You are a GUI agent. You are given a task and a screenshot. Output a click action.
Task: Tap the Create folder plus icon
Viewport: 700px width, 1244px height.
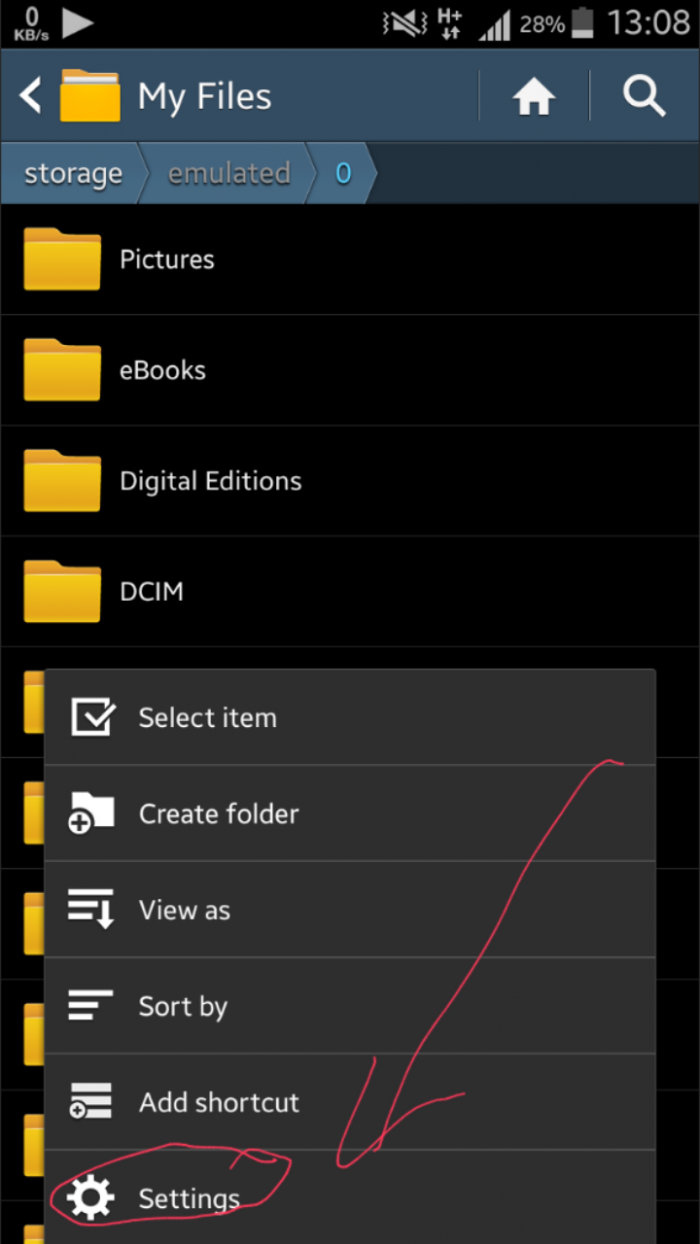pos(91,813)
